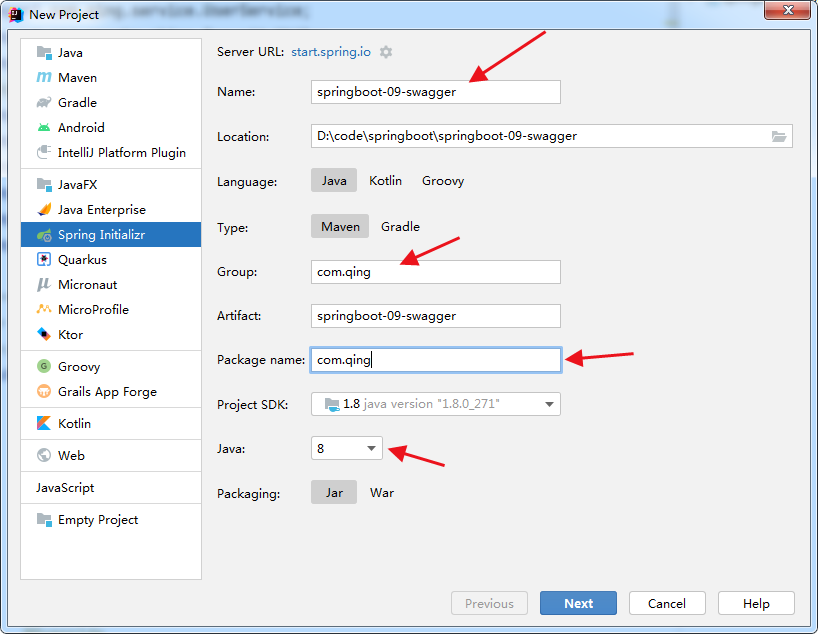The image size is (818, 634).
Task: Select Quarkus generator in sidebar
Action: pyautogui.click(x=111, y=259)
